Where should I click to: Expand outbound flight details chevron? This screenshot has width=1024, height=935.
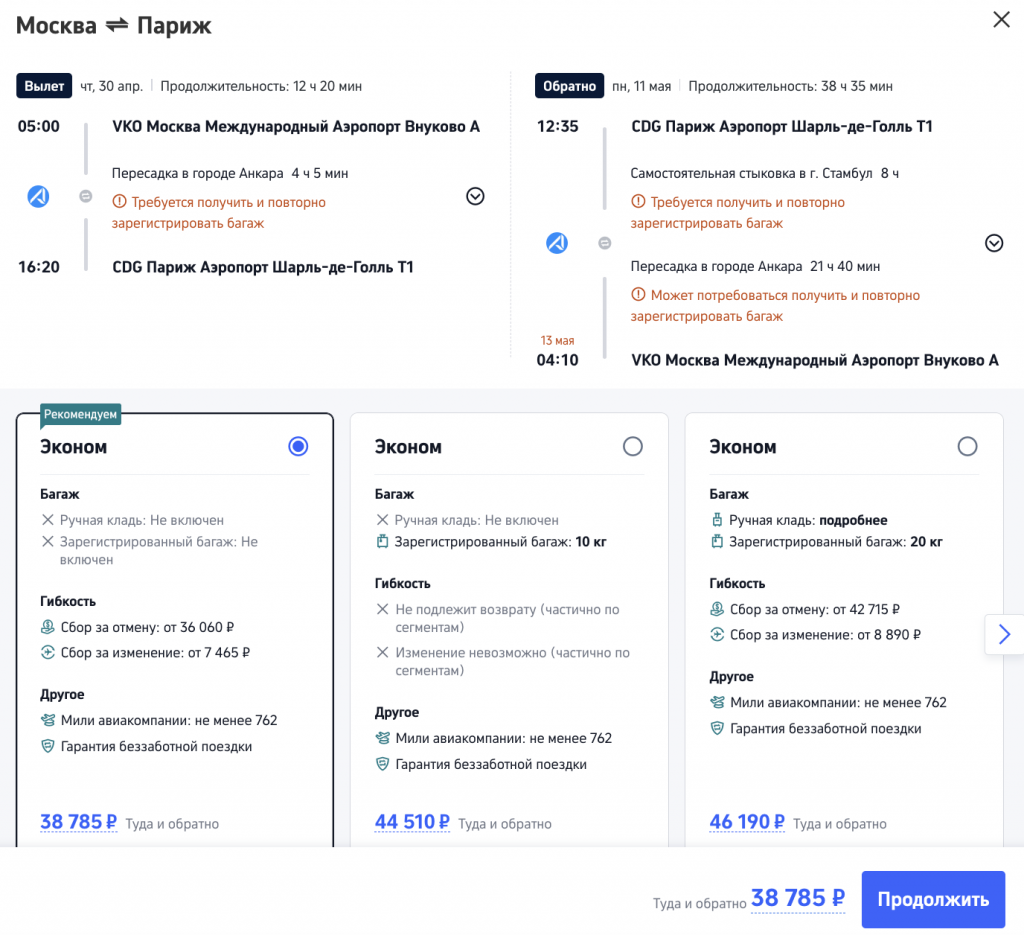point(475,196)
